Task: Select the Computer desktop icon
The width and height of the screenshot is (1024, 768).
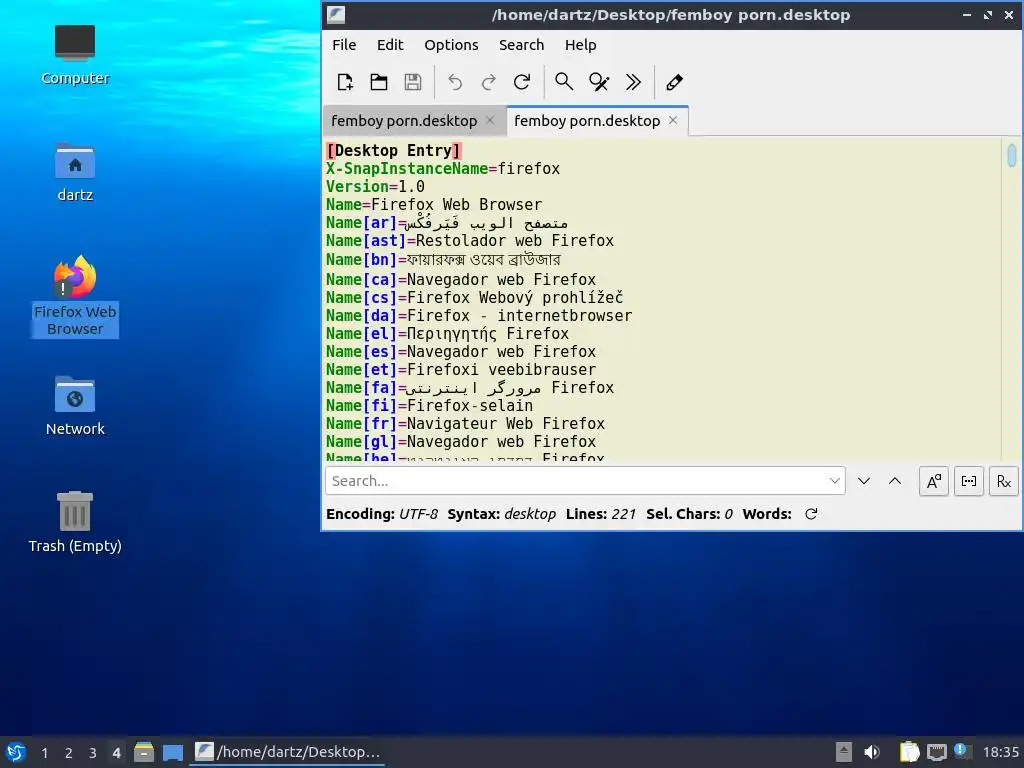Action: click(x=75, y=54)
